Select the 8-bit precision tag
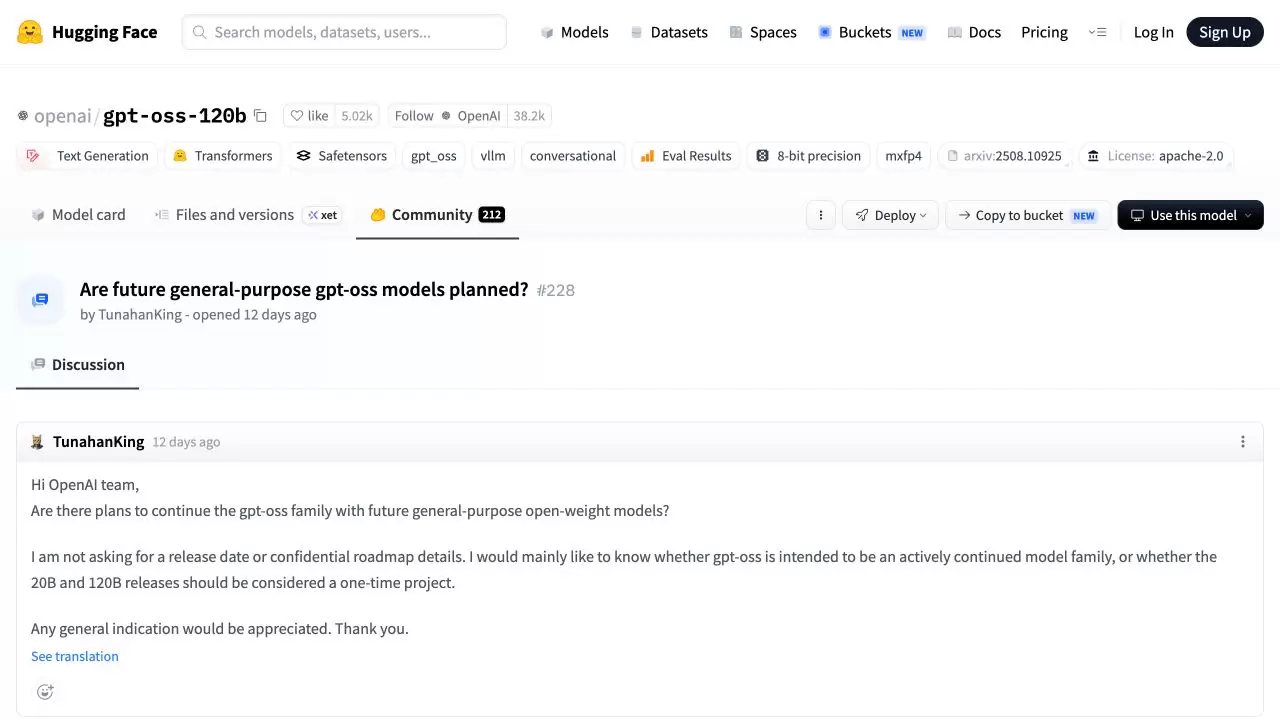This screenshot has height=720, width=1280. [808, 156]
